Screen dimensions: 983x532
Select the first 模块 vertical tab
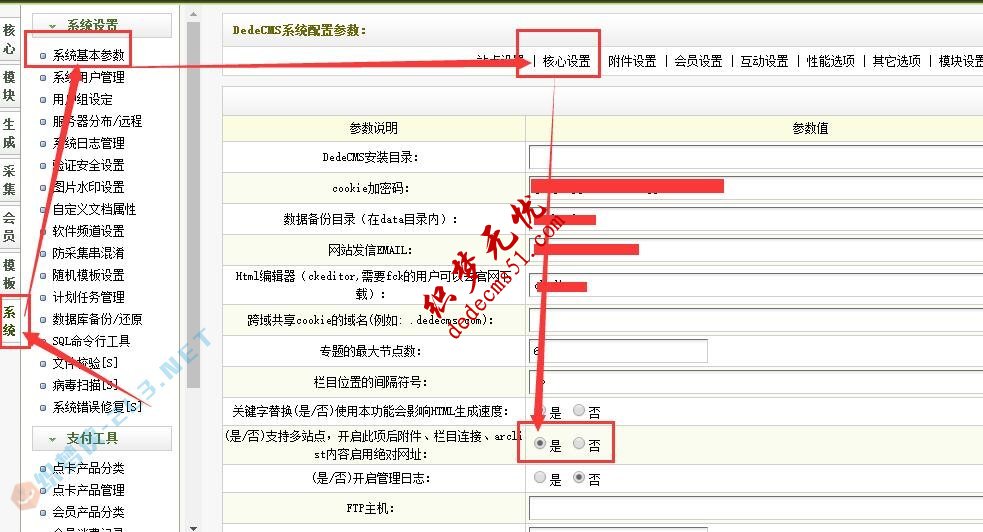9,86
